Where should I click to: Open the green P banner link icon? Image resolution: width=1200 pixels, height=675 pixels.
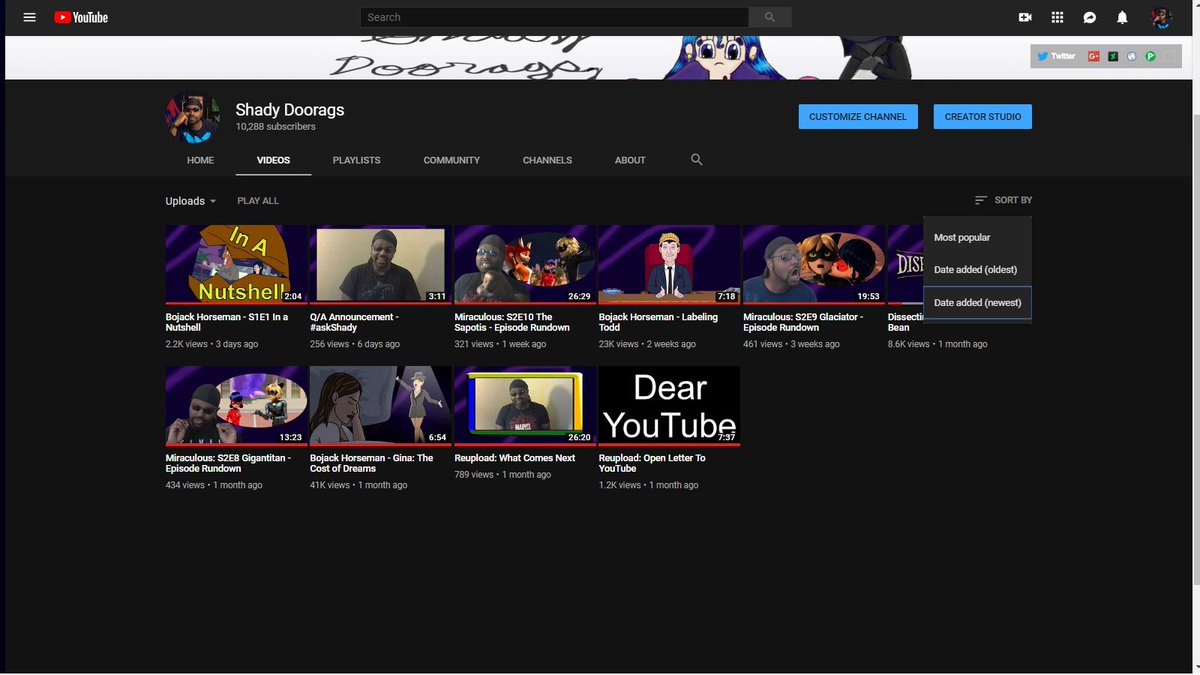(1151, 56)
